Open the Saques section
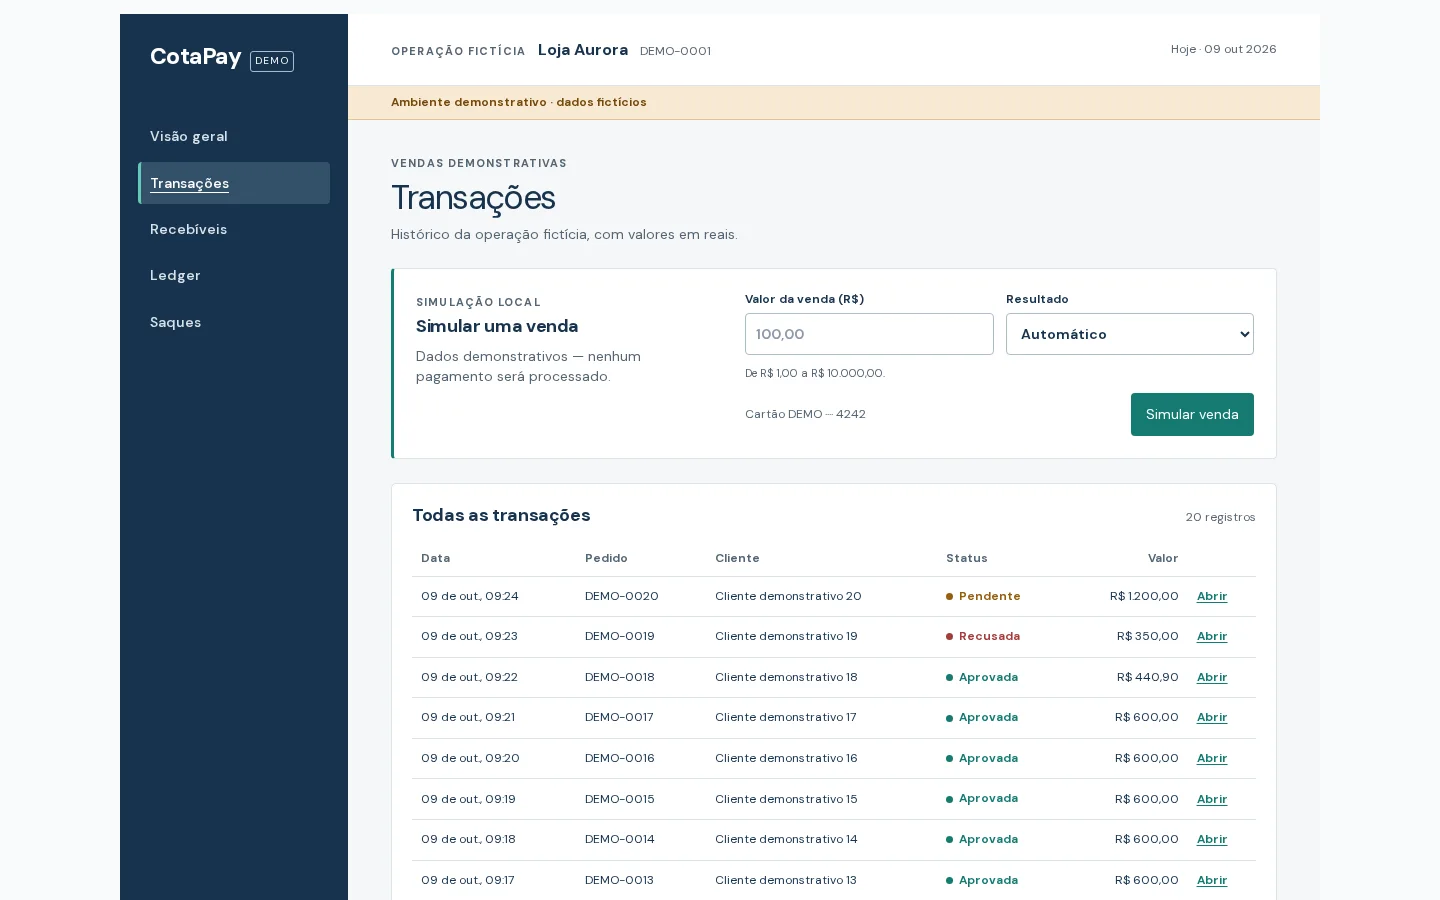Image resolution: width=1440 pixels, height=900 pixels. point(175,322)
